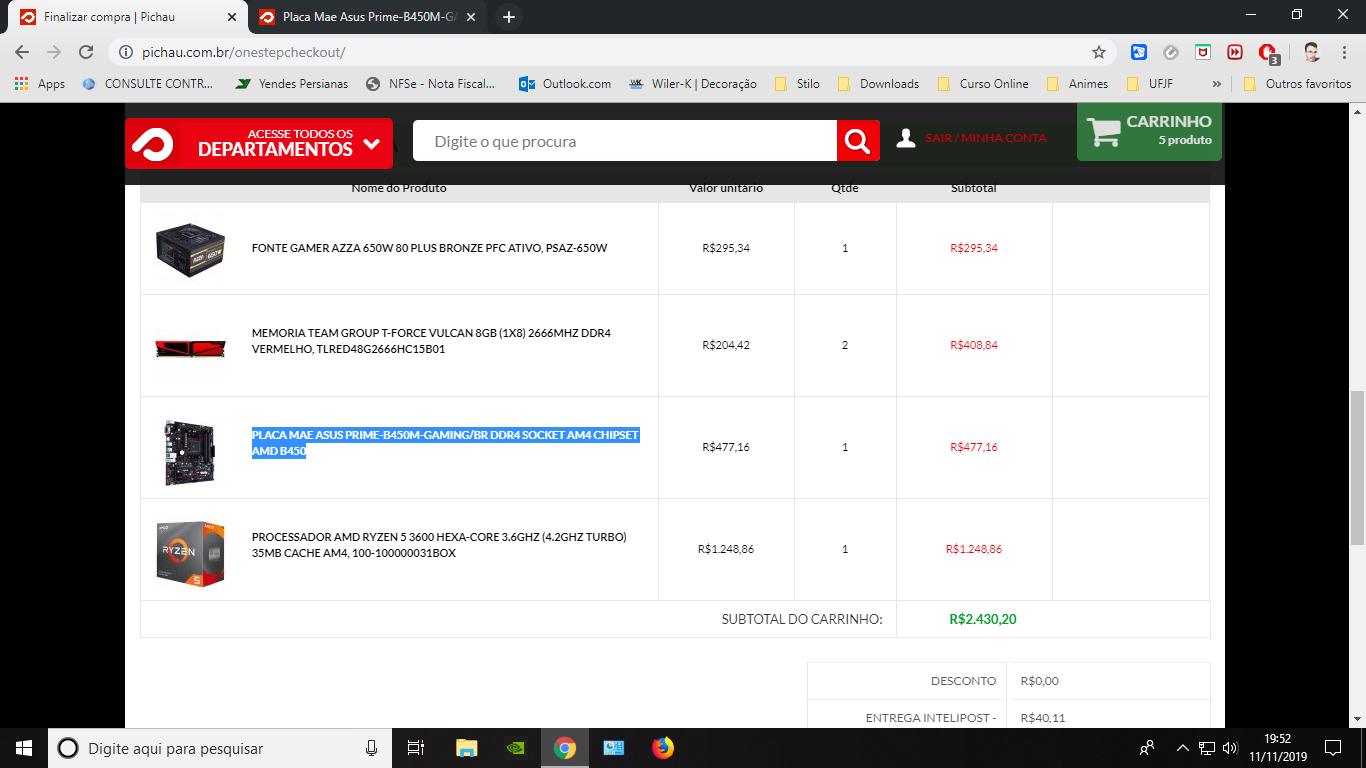This screenshot has width=1366, height=768.
Task: Open the Windows notification center
Action: [x=1333, y=748]
